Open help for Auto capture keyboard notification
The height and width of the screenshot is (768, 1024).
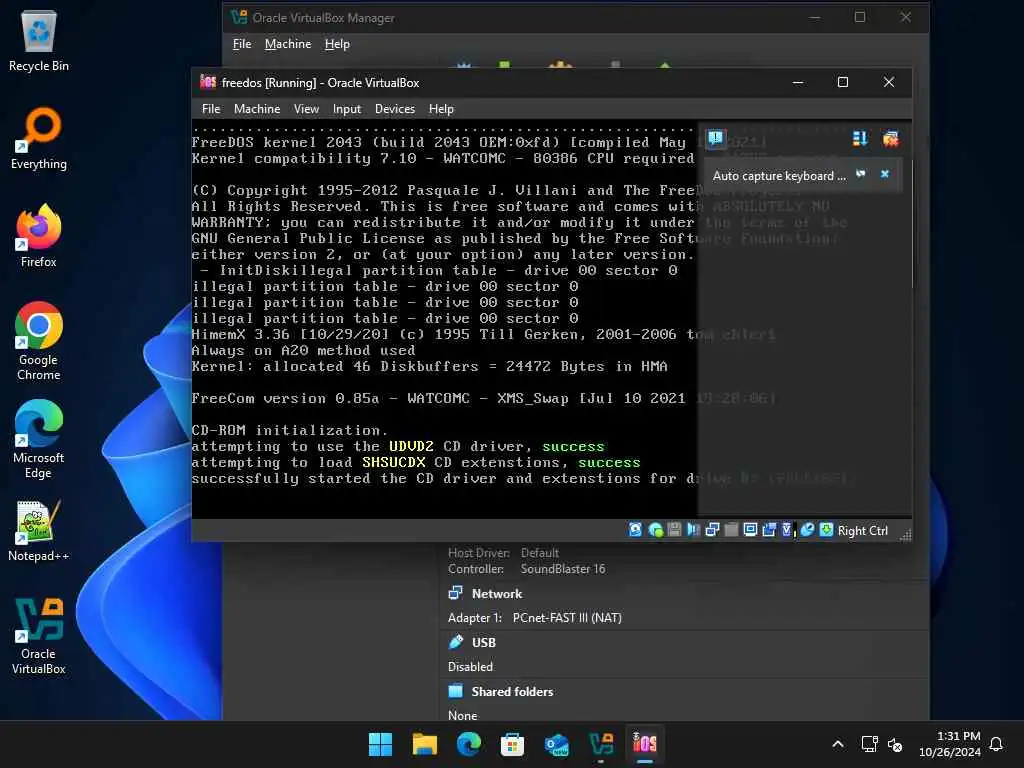[861, 174]
